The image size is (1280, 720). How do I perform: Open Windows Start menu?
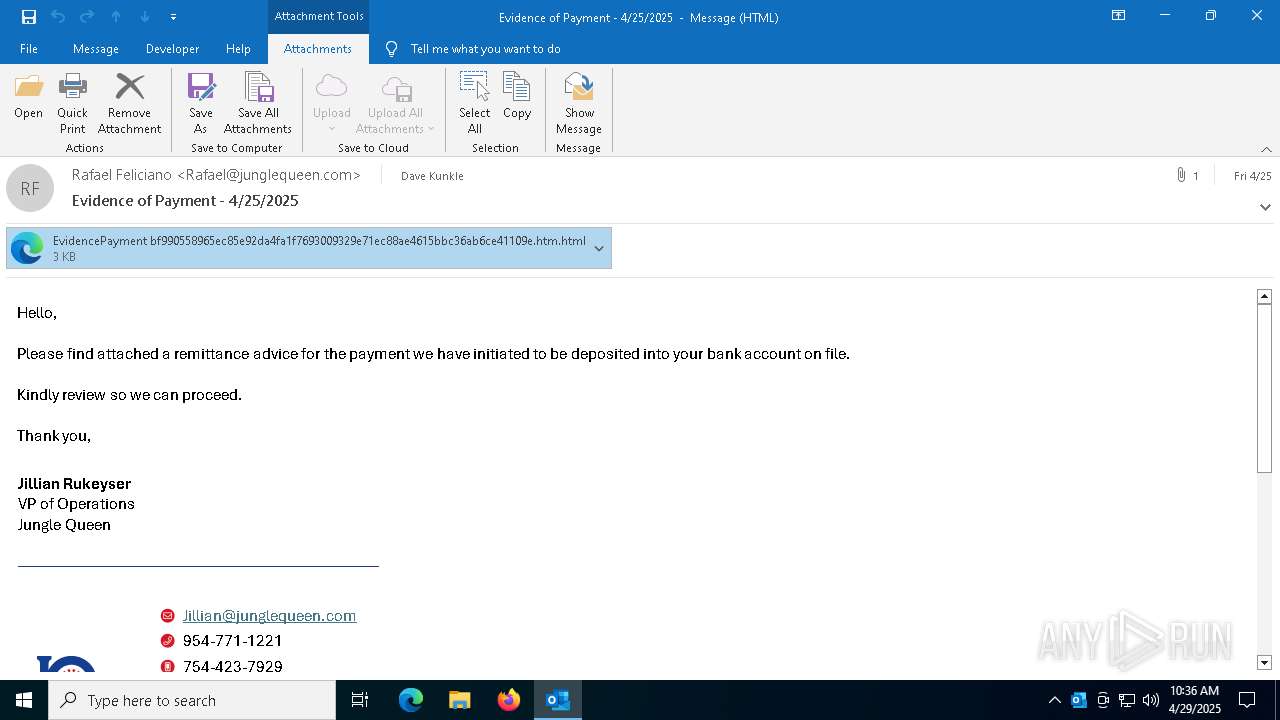click(24, 700)
